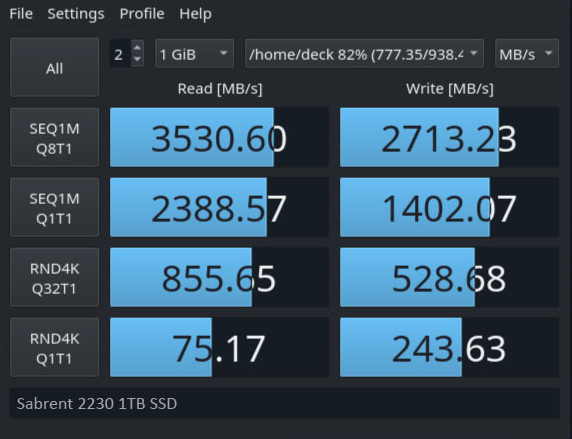Click the 75.17 random read result bar
Image resolution: width=572 pixels, height=439 pixels.
219,347
